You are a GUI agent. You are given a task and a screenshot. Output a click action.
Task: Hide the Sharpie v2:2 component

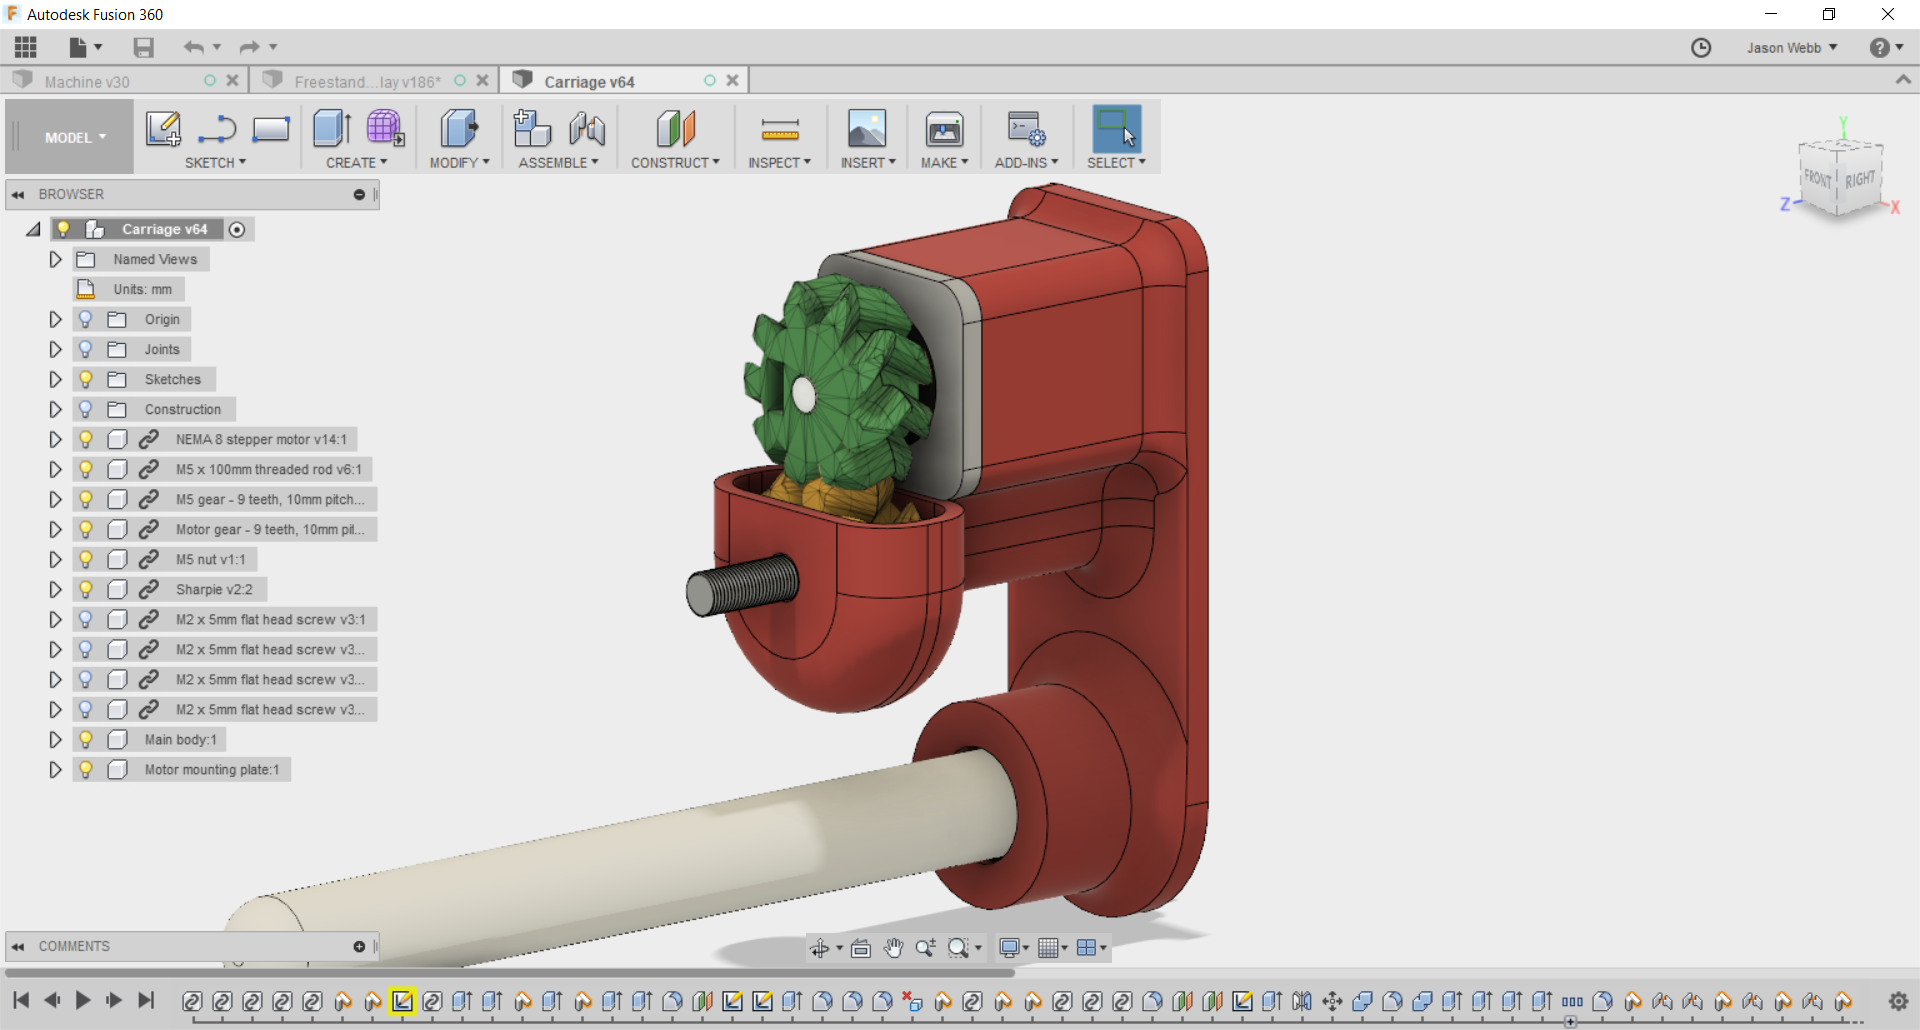click(x=86, y=589)
